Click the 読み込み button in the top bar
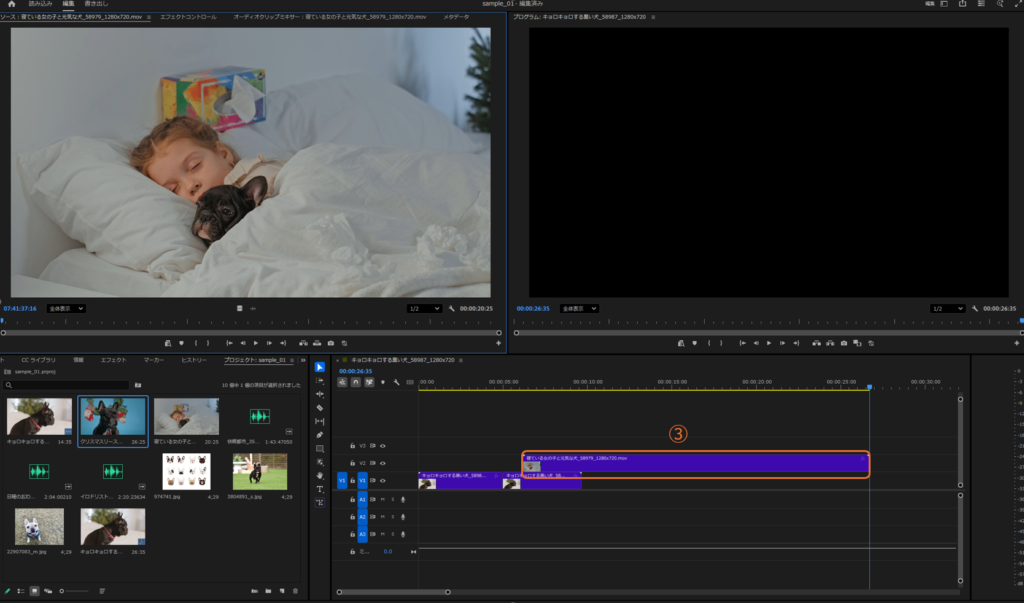This screenshot has height=603, width=1024. [40, 4]
